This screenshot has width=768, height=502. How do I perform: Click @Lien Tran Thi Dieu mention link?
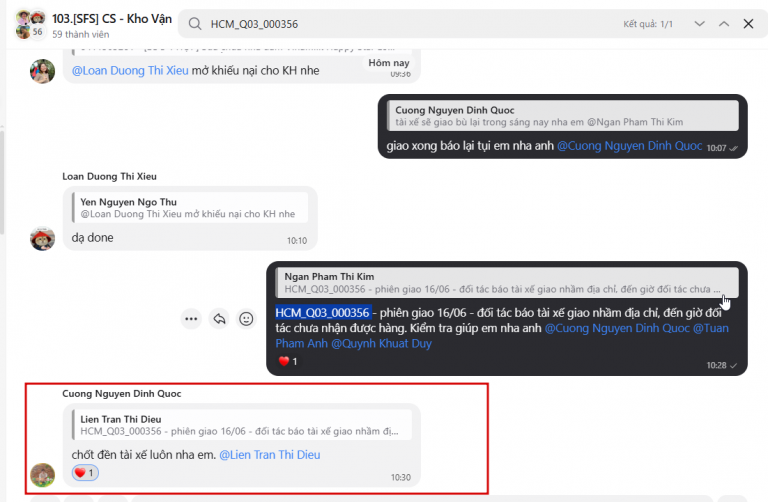tap(270, 454)
